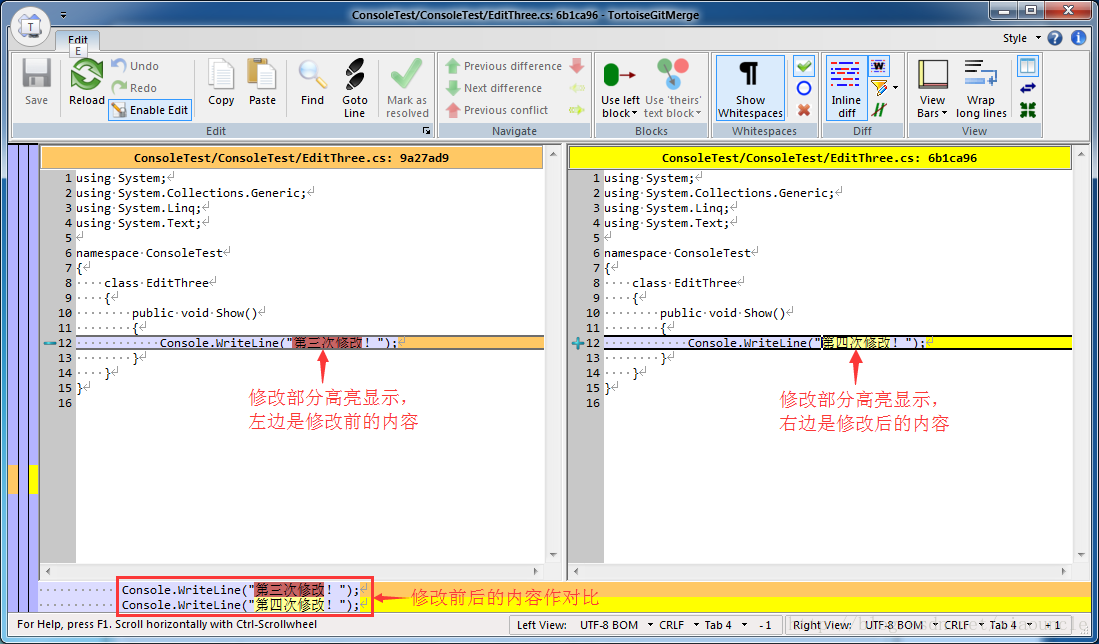Copy selected text using Copy icon

point(221,81)
